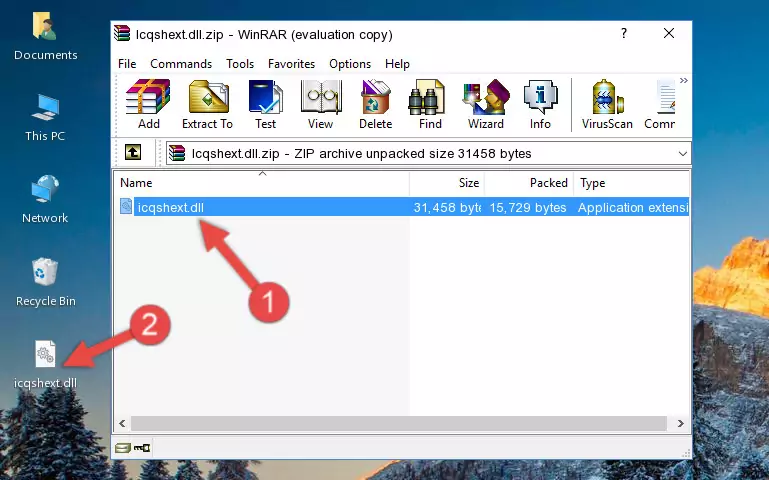
Task: Select the icqshext.dll file row
Action: click(x=402, y=207)
